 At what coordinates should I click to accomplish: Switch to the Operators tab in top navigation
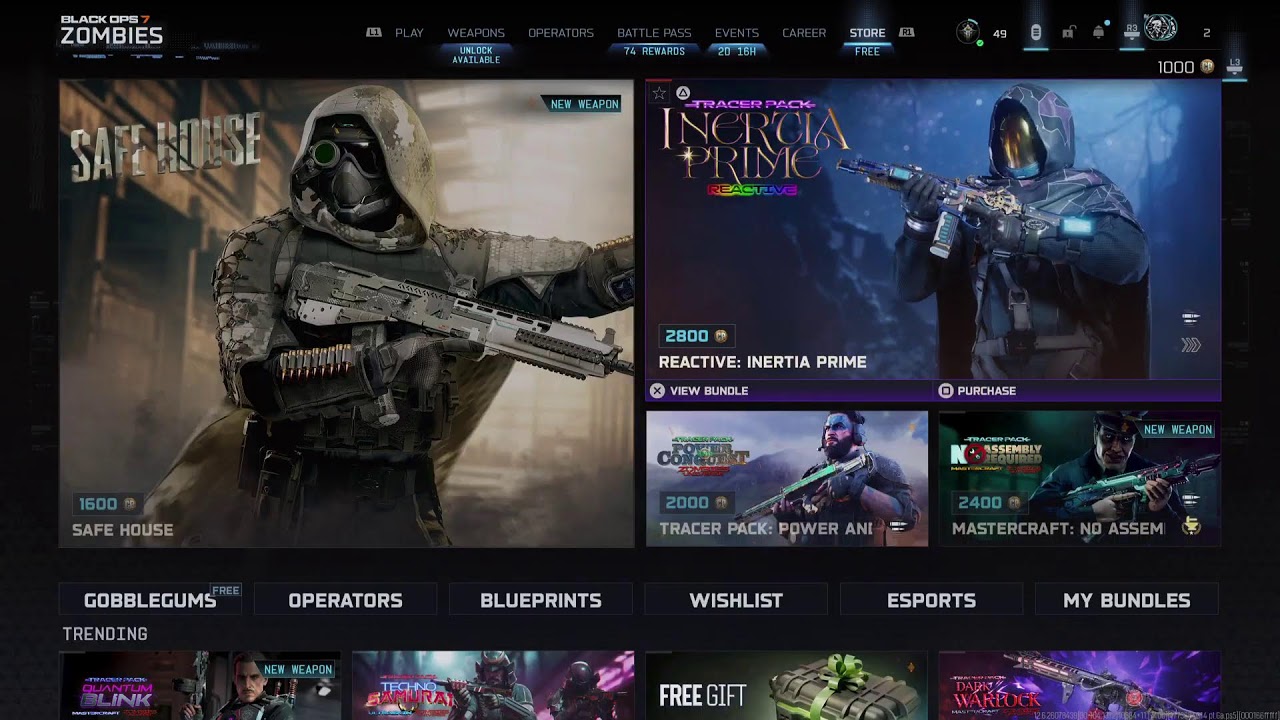pos(561,33)
